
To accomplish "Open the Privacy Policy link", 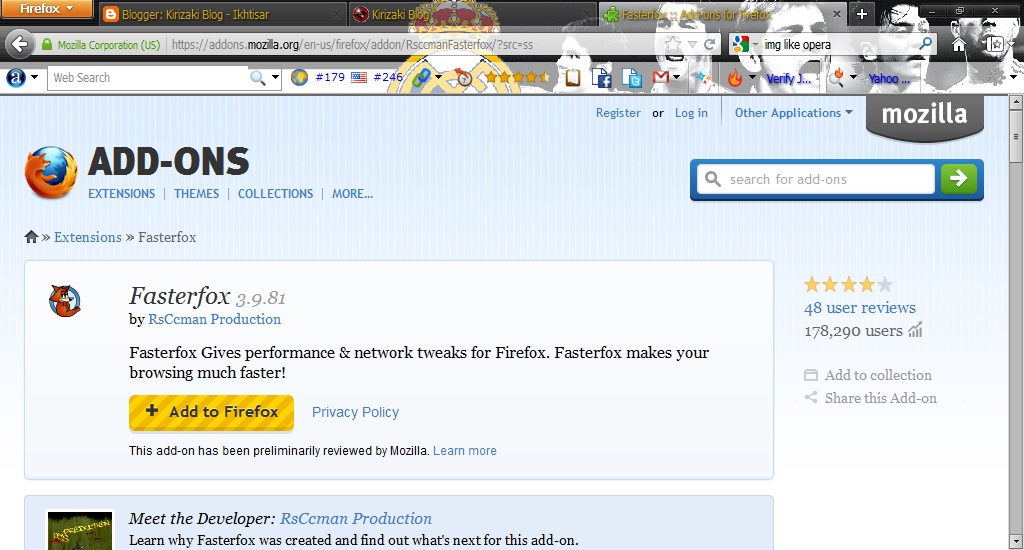I will click(x=355, y=412).
